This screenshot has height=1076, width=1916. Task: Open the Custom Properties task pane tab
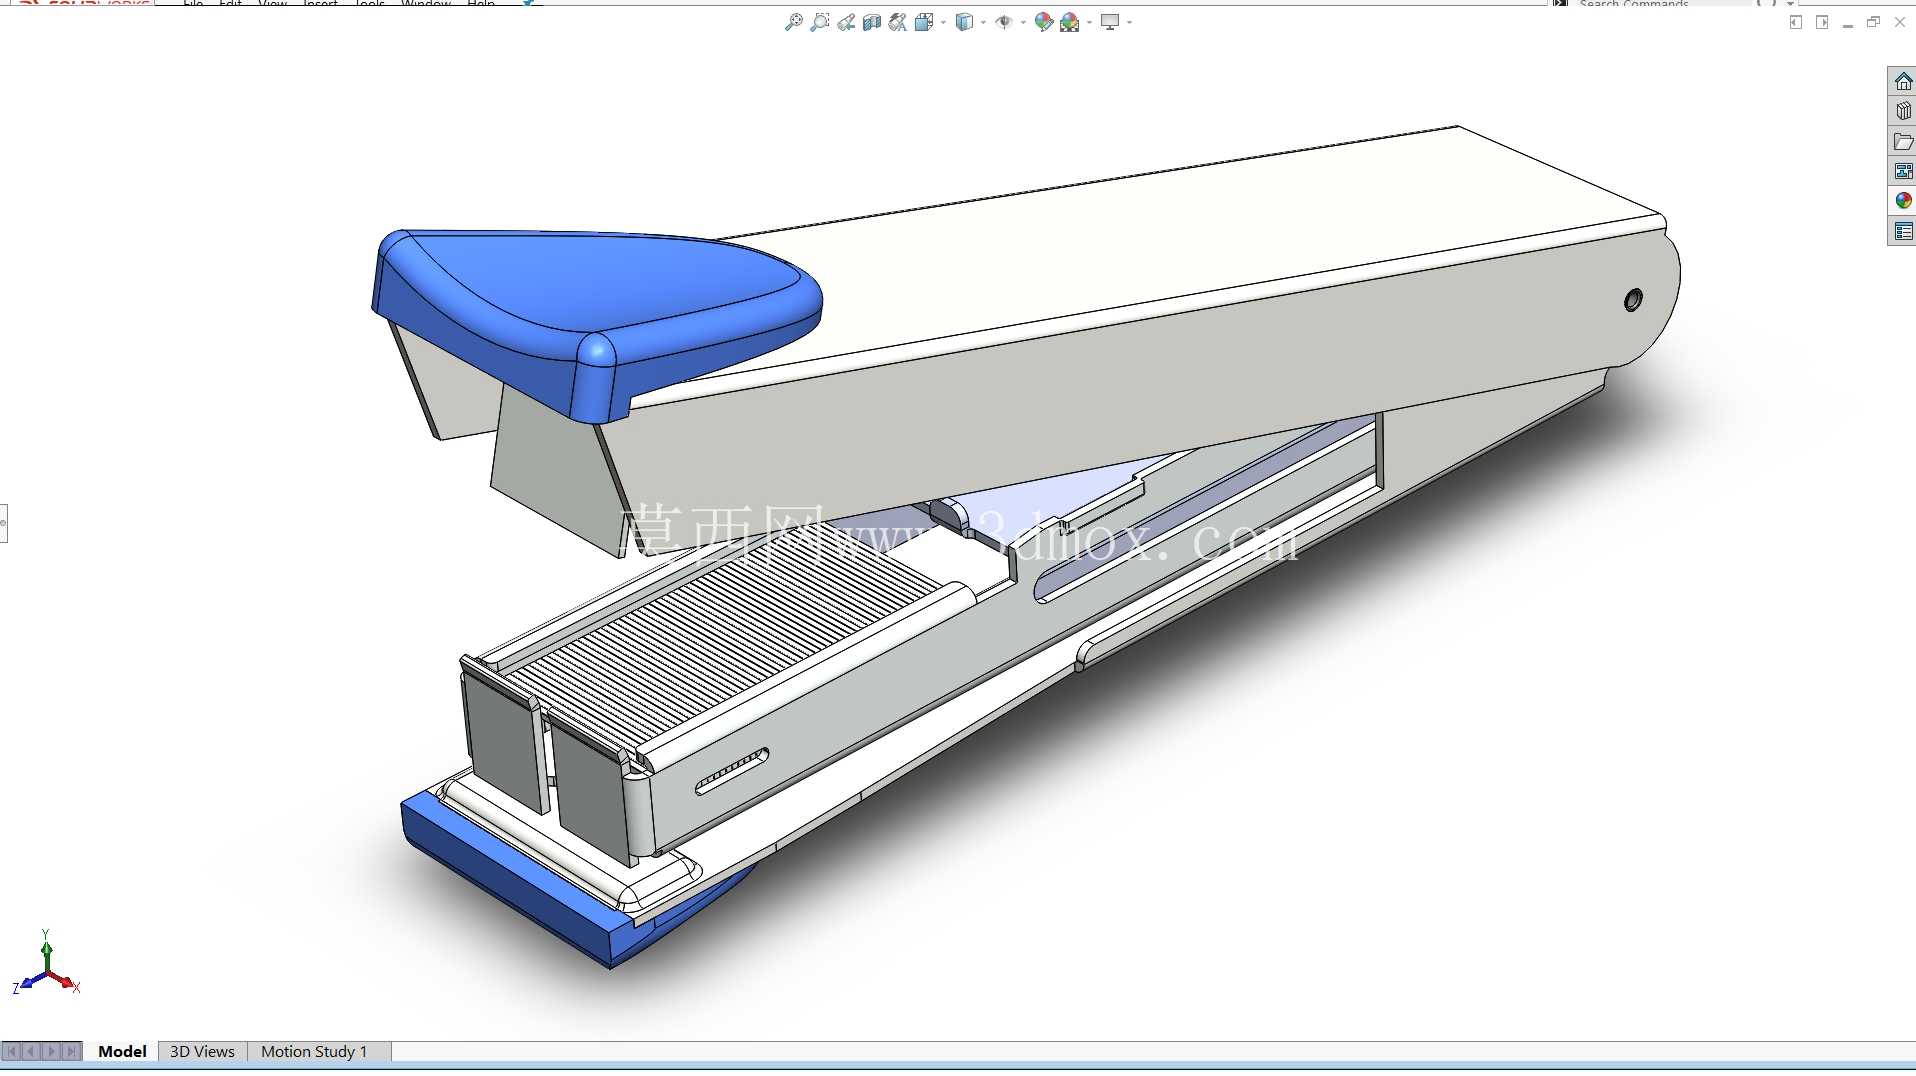(x=1903, y=231)
